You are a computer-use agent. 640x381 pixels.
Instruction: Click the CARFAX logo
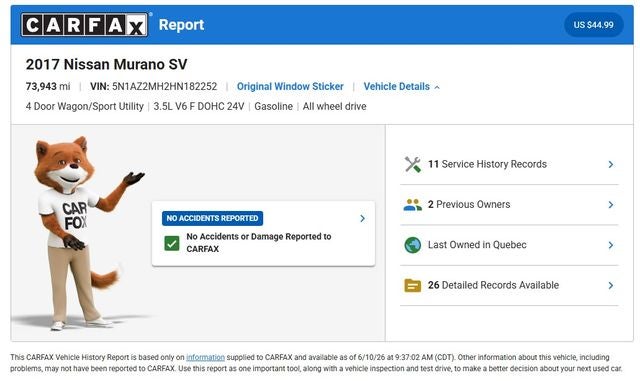click(84, 25)
